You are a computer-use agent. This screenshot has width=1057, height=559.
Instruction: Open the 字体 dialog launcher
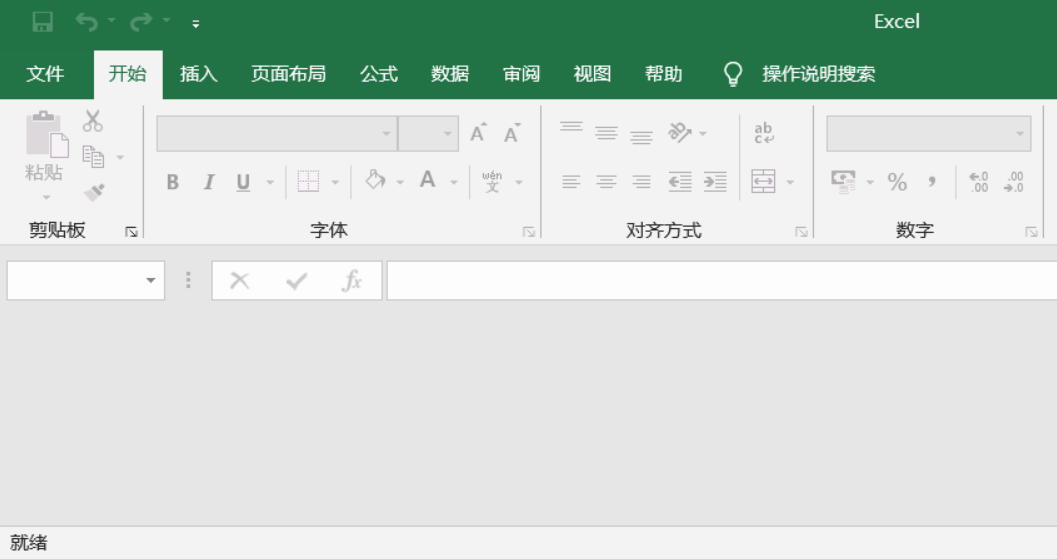(529, 232)
